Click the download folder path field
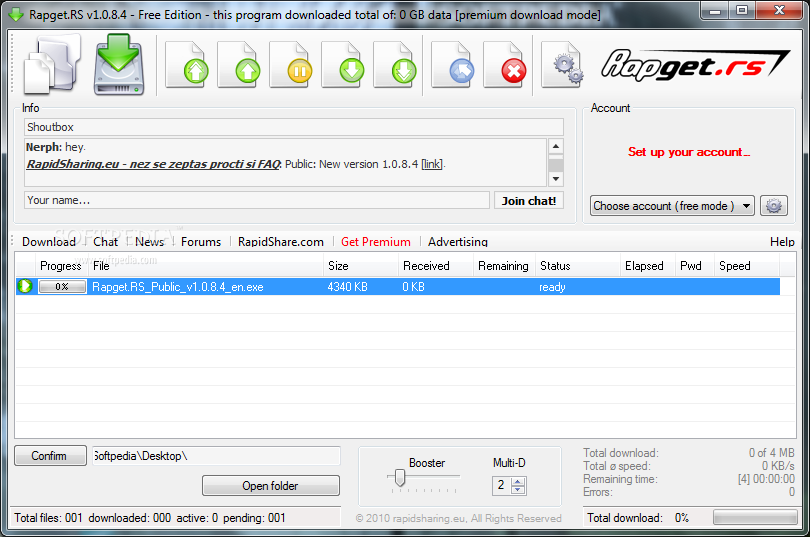The image size is (810, 537). coord(216,456)
